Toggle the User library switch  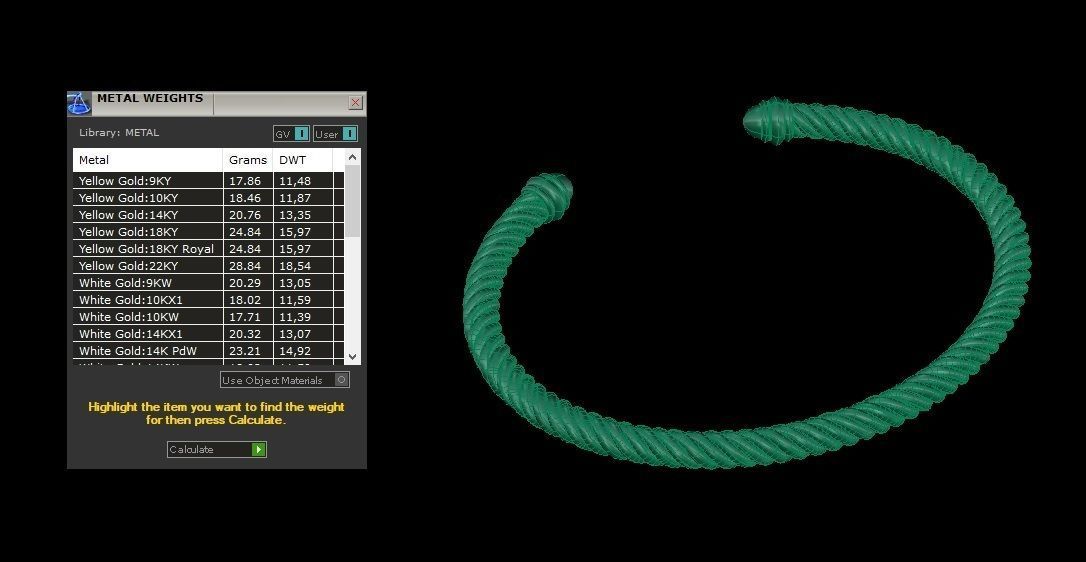click(335, 134)
